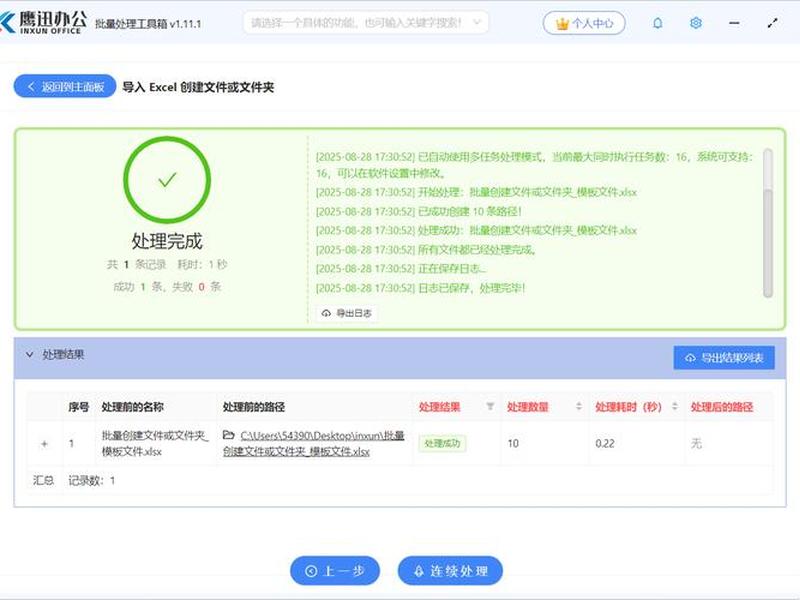Minimize the window with the dash icon
Screen dimensions: 800x600
[734, 23]
